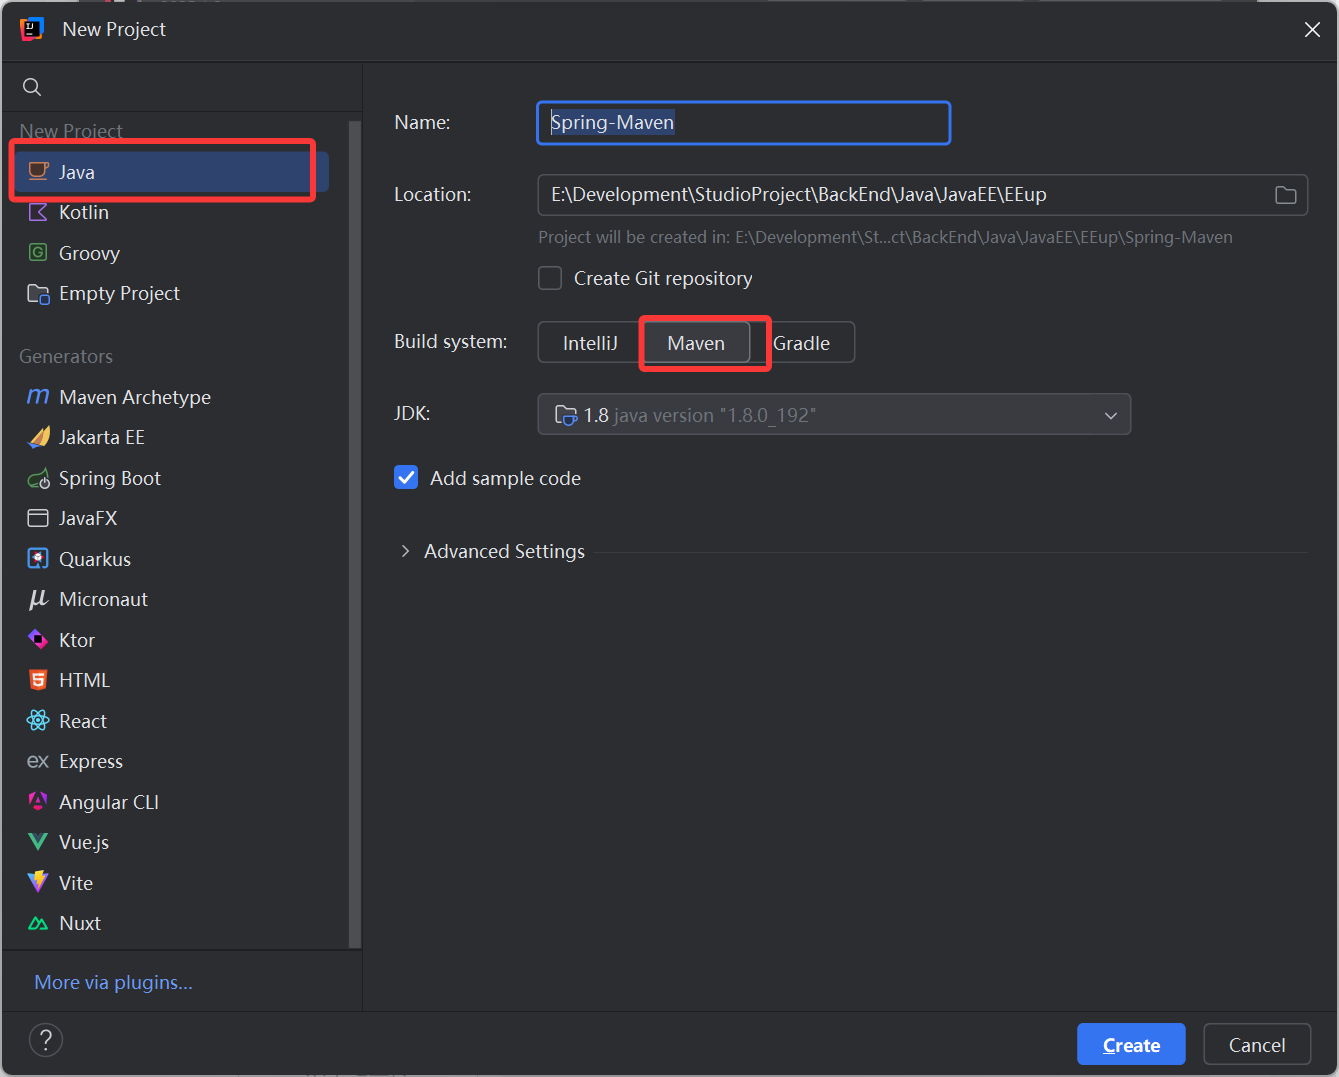Screen dimensions: 1339x1077
Task: Select Gradle build system
Action: pos(802,343)
